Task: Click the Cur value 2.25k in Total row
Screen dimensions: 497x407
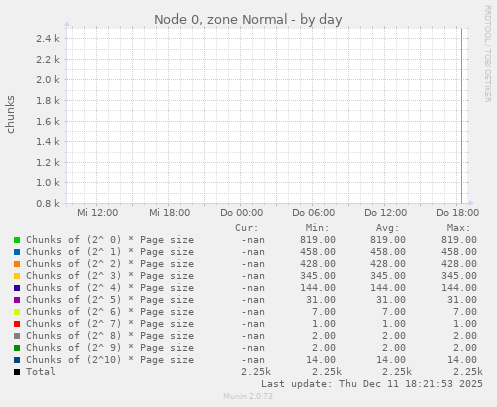Action: 256,372
